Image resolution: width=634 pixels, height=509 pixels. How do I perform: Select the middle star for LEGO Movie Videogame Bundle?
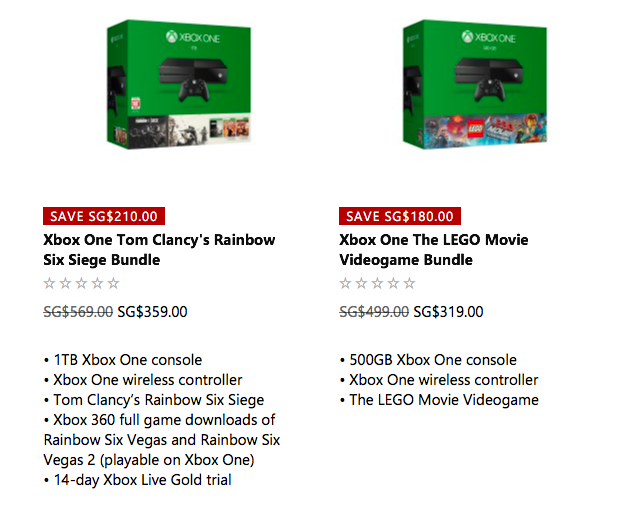click(378, 284)
